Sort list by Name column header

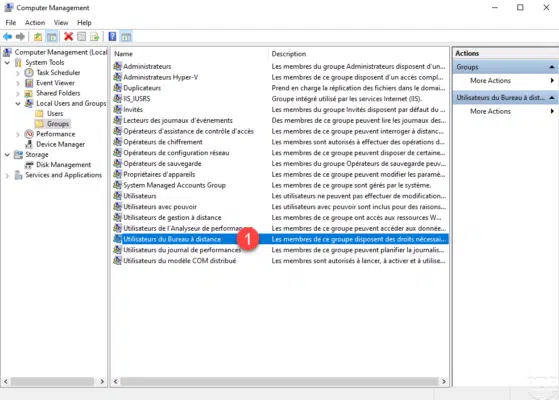123,54
